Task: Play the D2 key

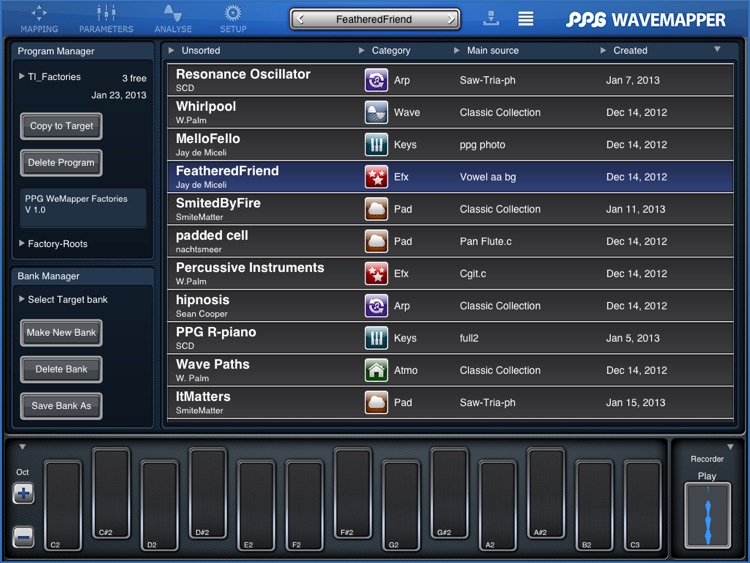Action: [160, 505]
